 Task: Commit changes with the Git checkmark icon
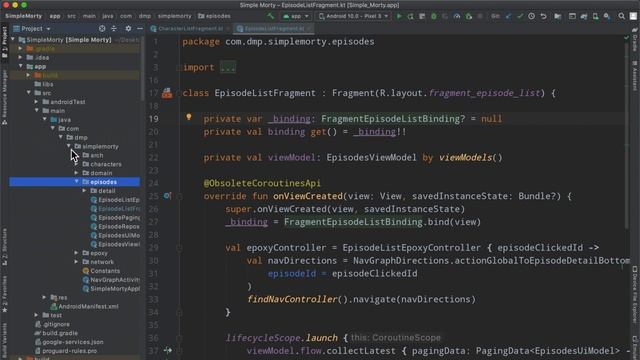(520, 16)
